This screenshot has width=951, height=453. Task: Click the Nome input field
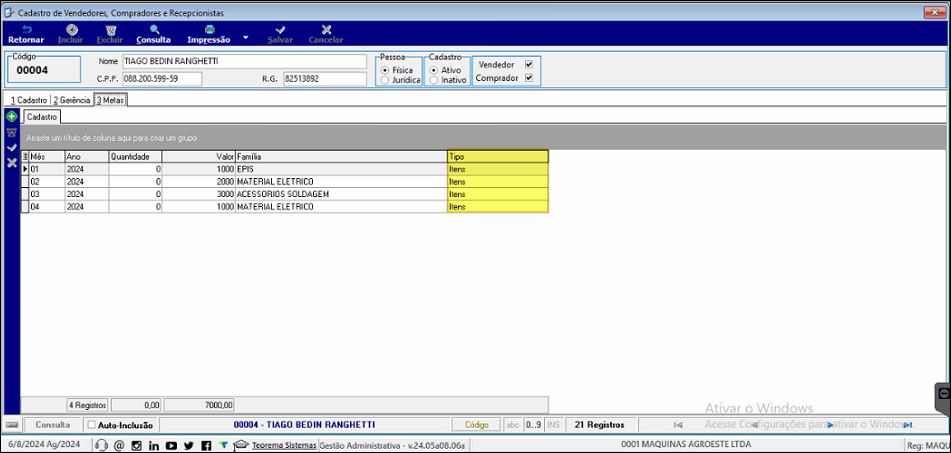tap(244, 61)
